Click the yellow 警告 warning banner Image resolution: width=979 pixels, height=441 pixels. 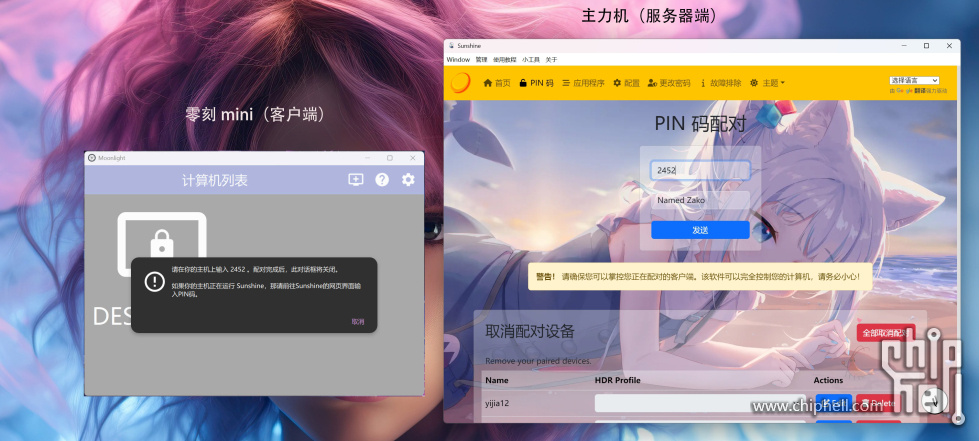(700, 276)
